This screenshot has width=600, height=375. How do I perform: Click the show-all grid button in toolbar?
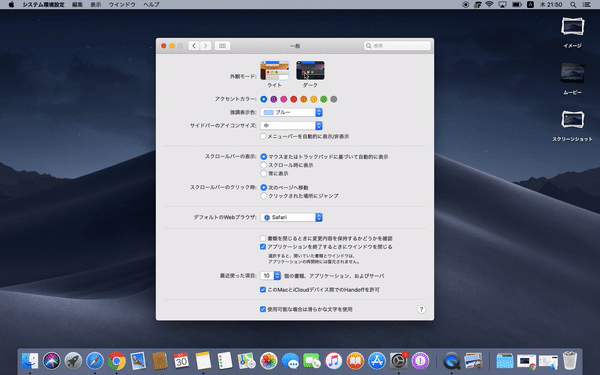pos(222,46)
